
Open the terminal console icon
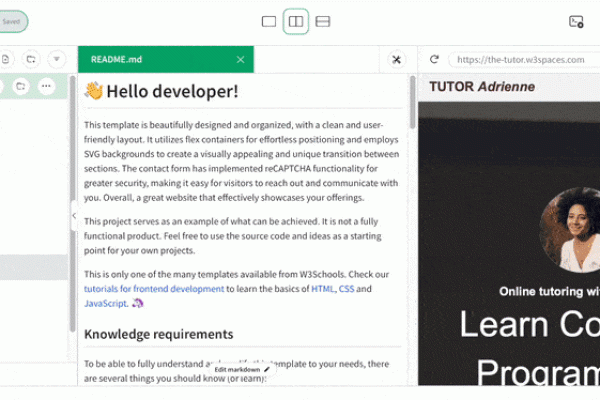[x=576, y=21]
